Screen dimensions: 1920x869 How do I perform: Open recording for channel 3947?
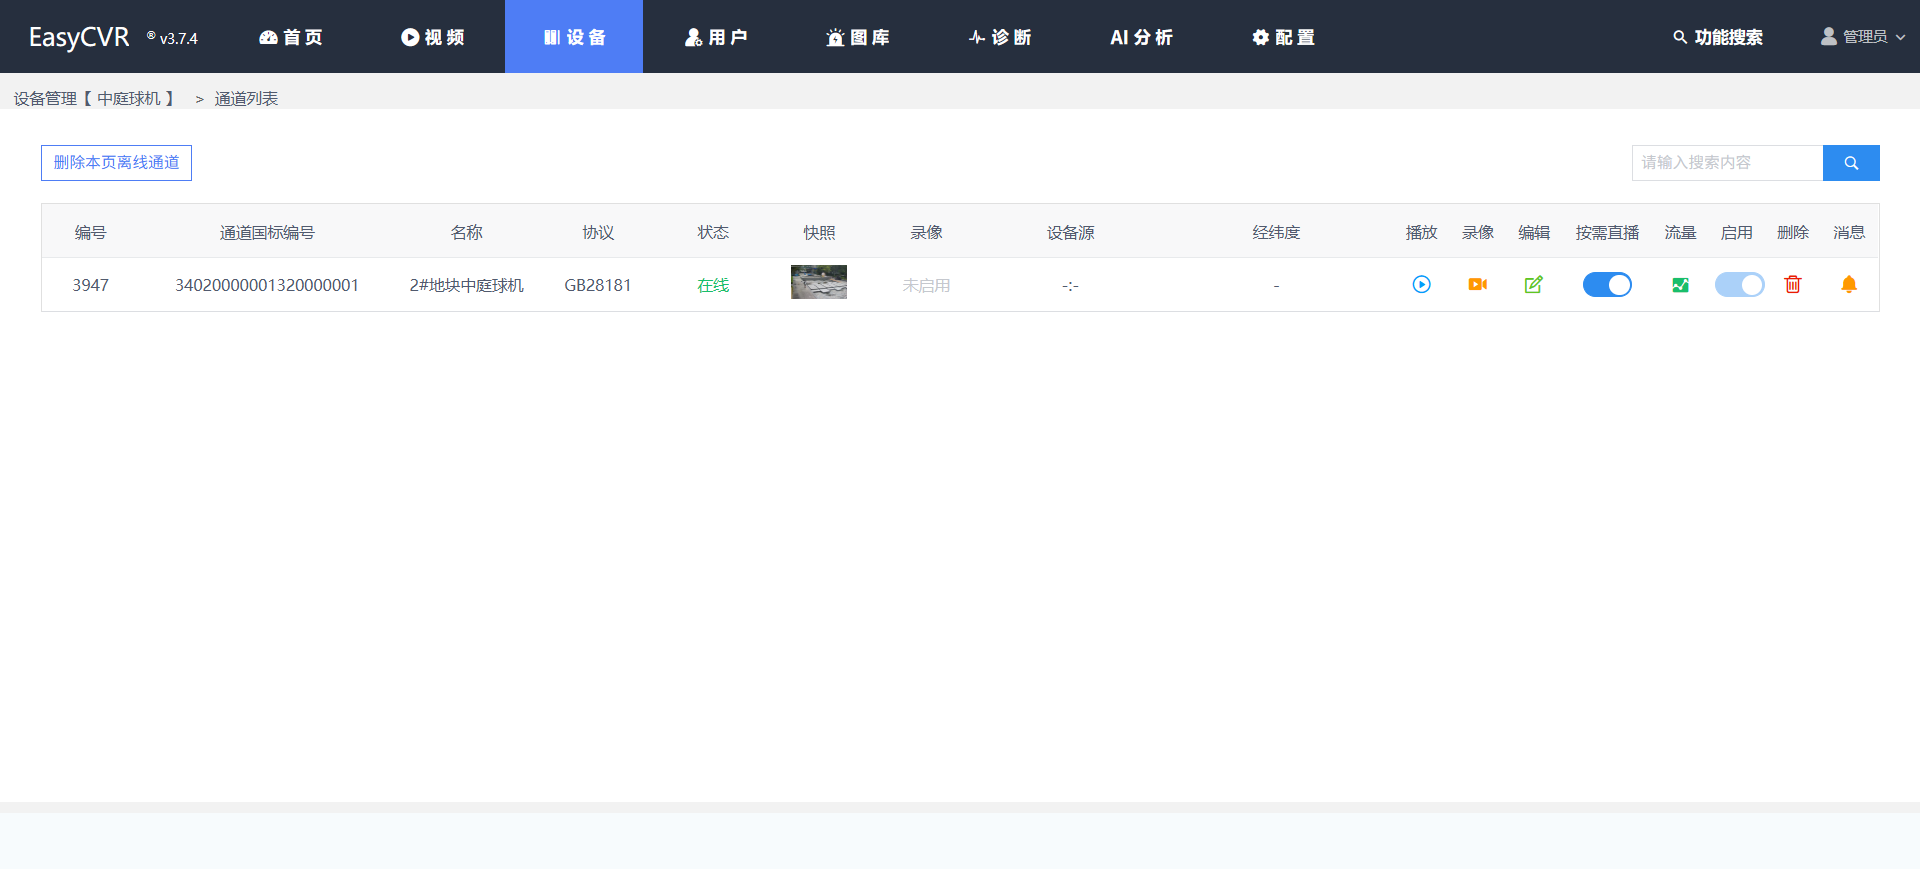point(1477,285)
